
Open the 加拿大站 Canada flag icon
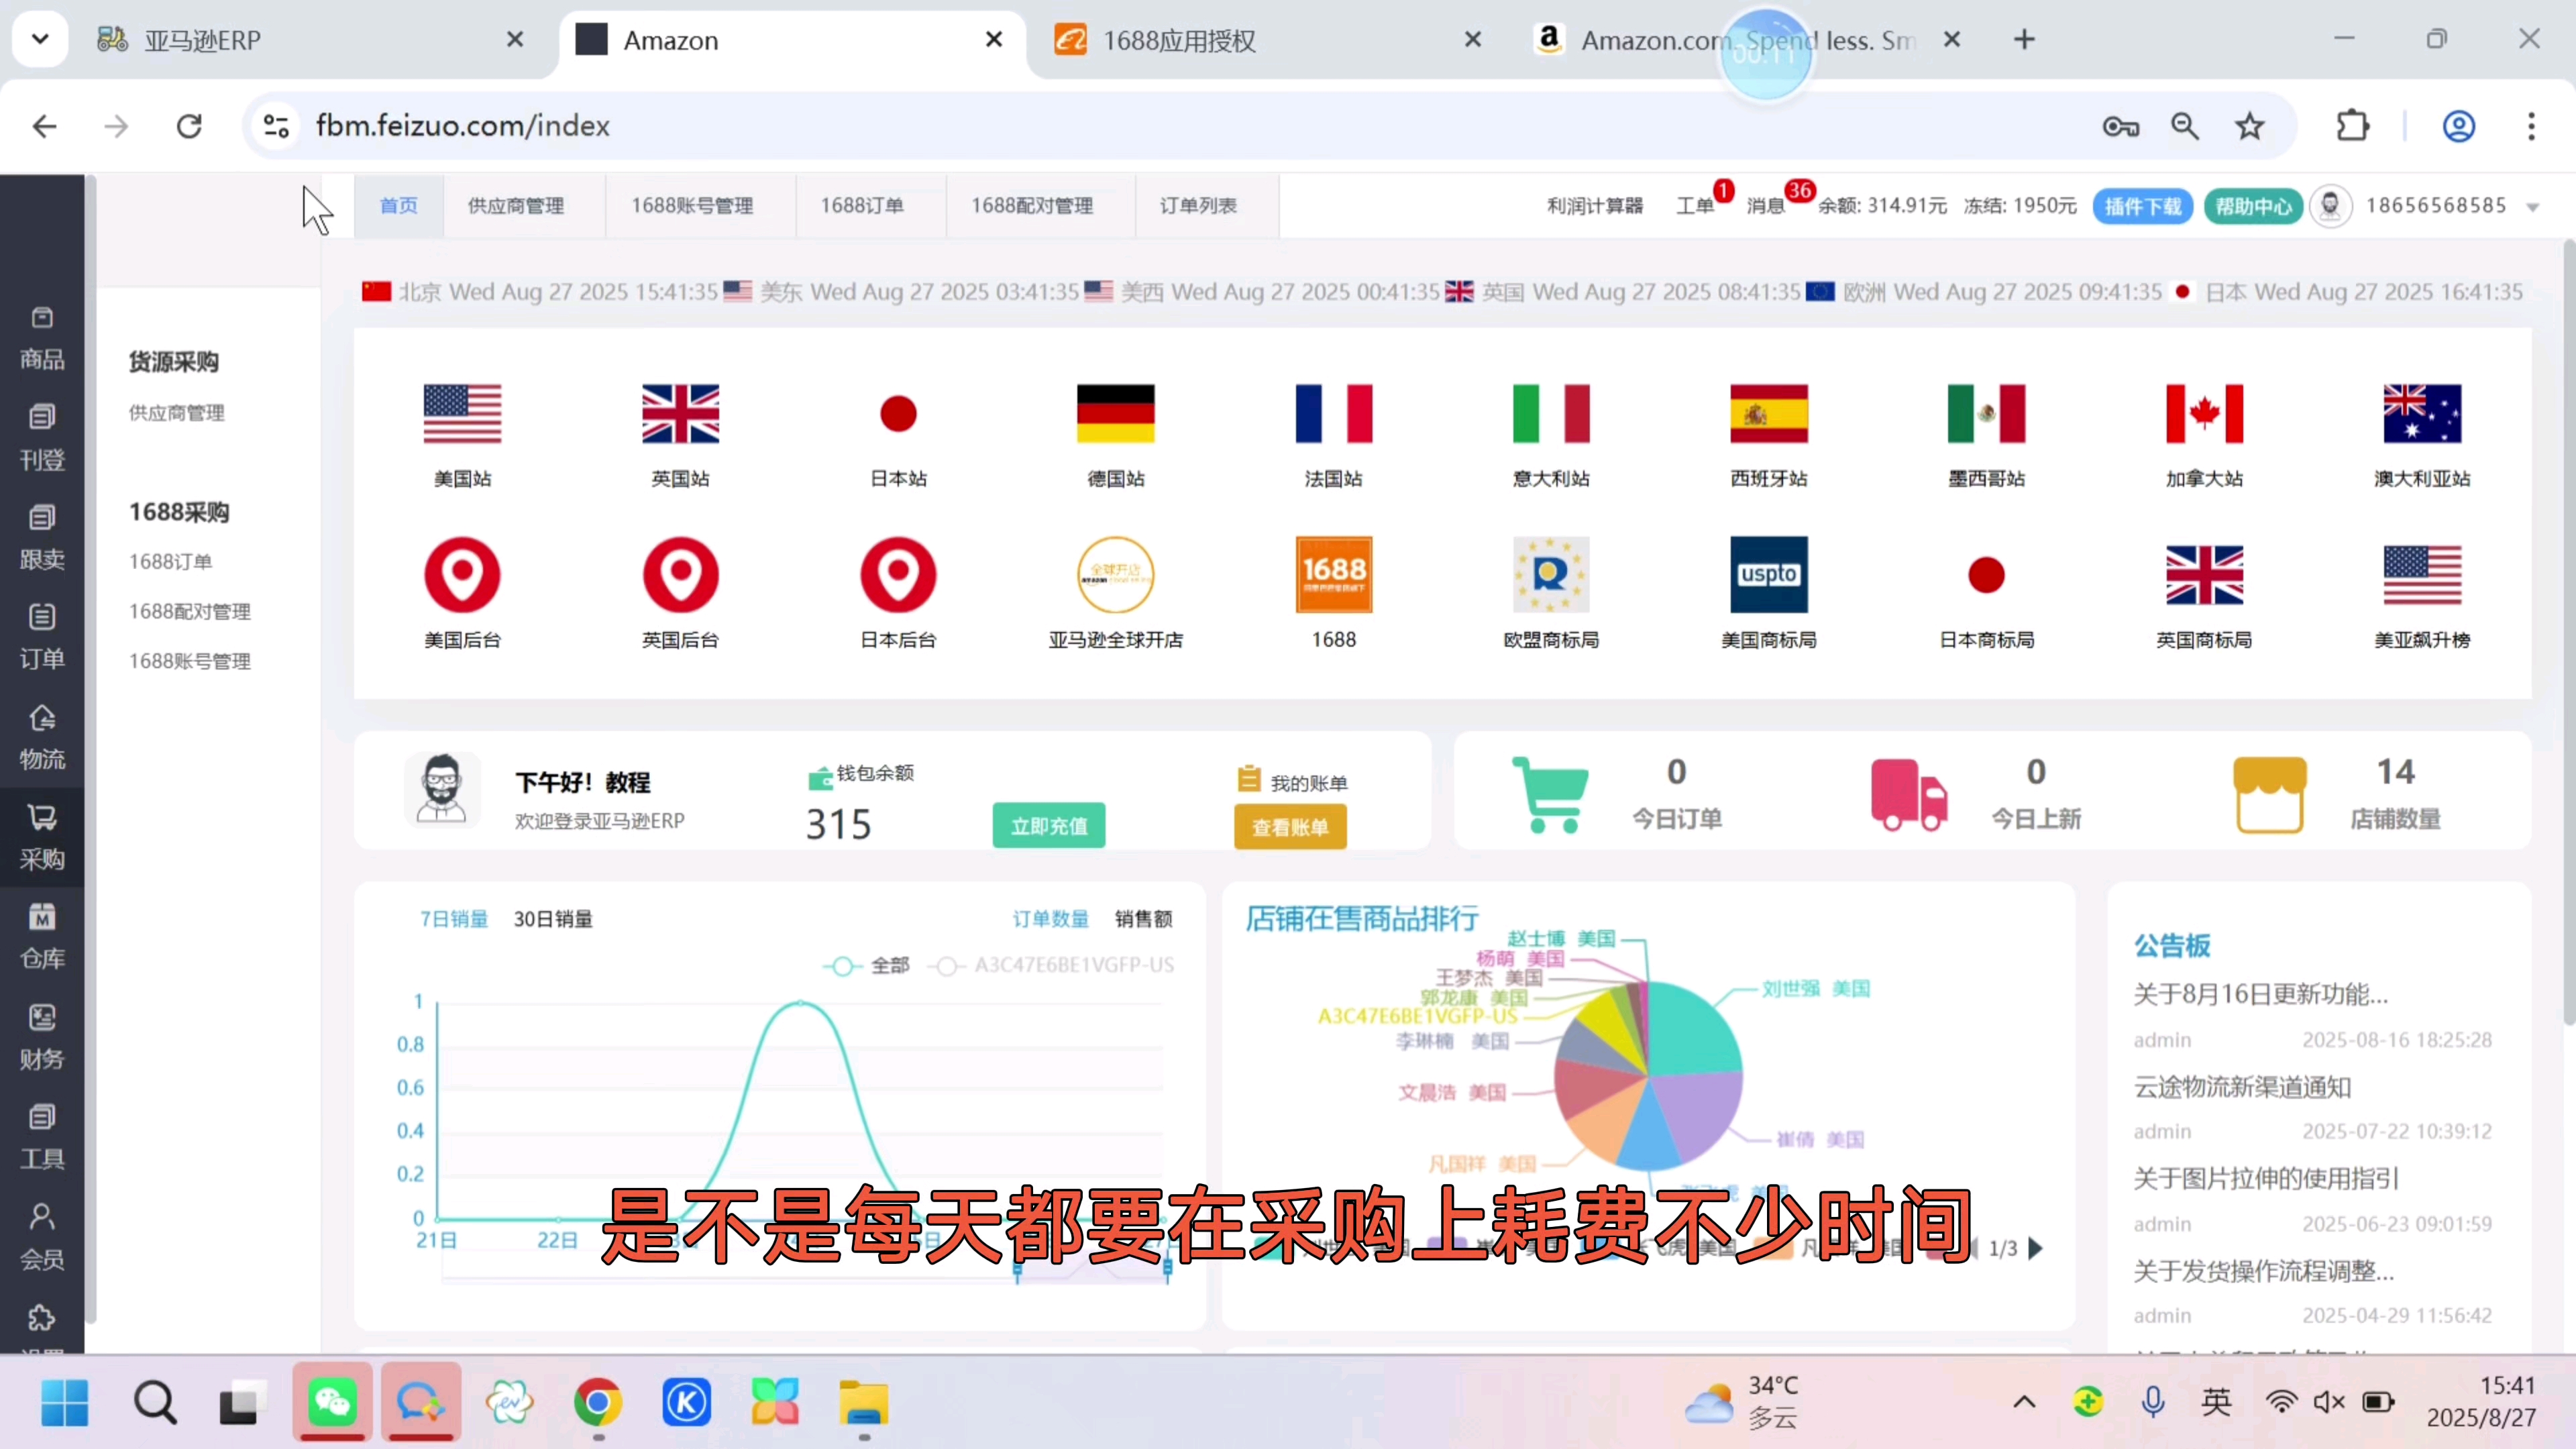click(2204, 413)
